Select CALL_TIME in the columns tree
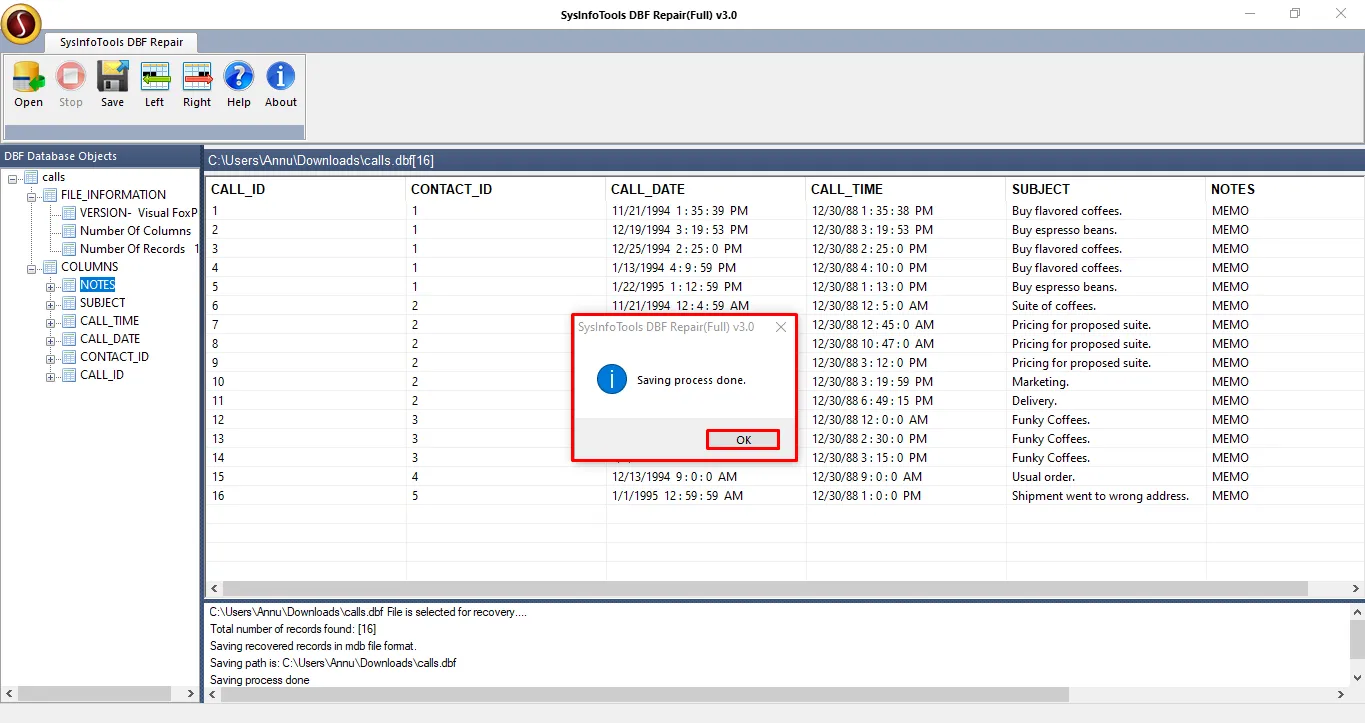Viewport: 1365px width, 723px height. [109, 321]
